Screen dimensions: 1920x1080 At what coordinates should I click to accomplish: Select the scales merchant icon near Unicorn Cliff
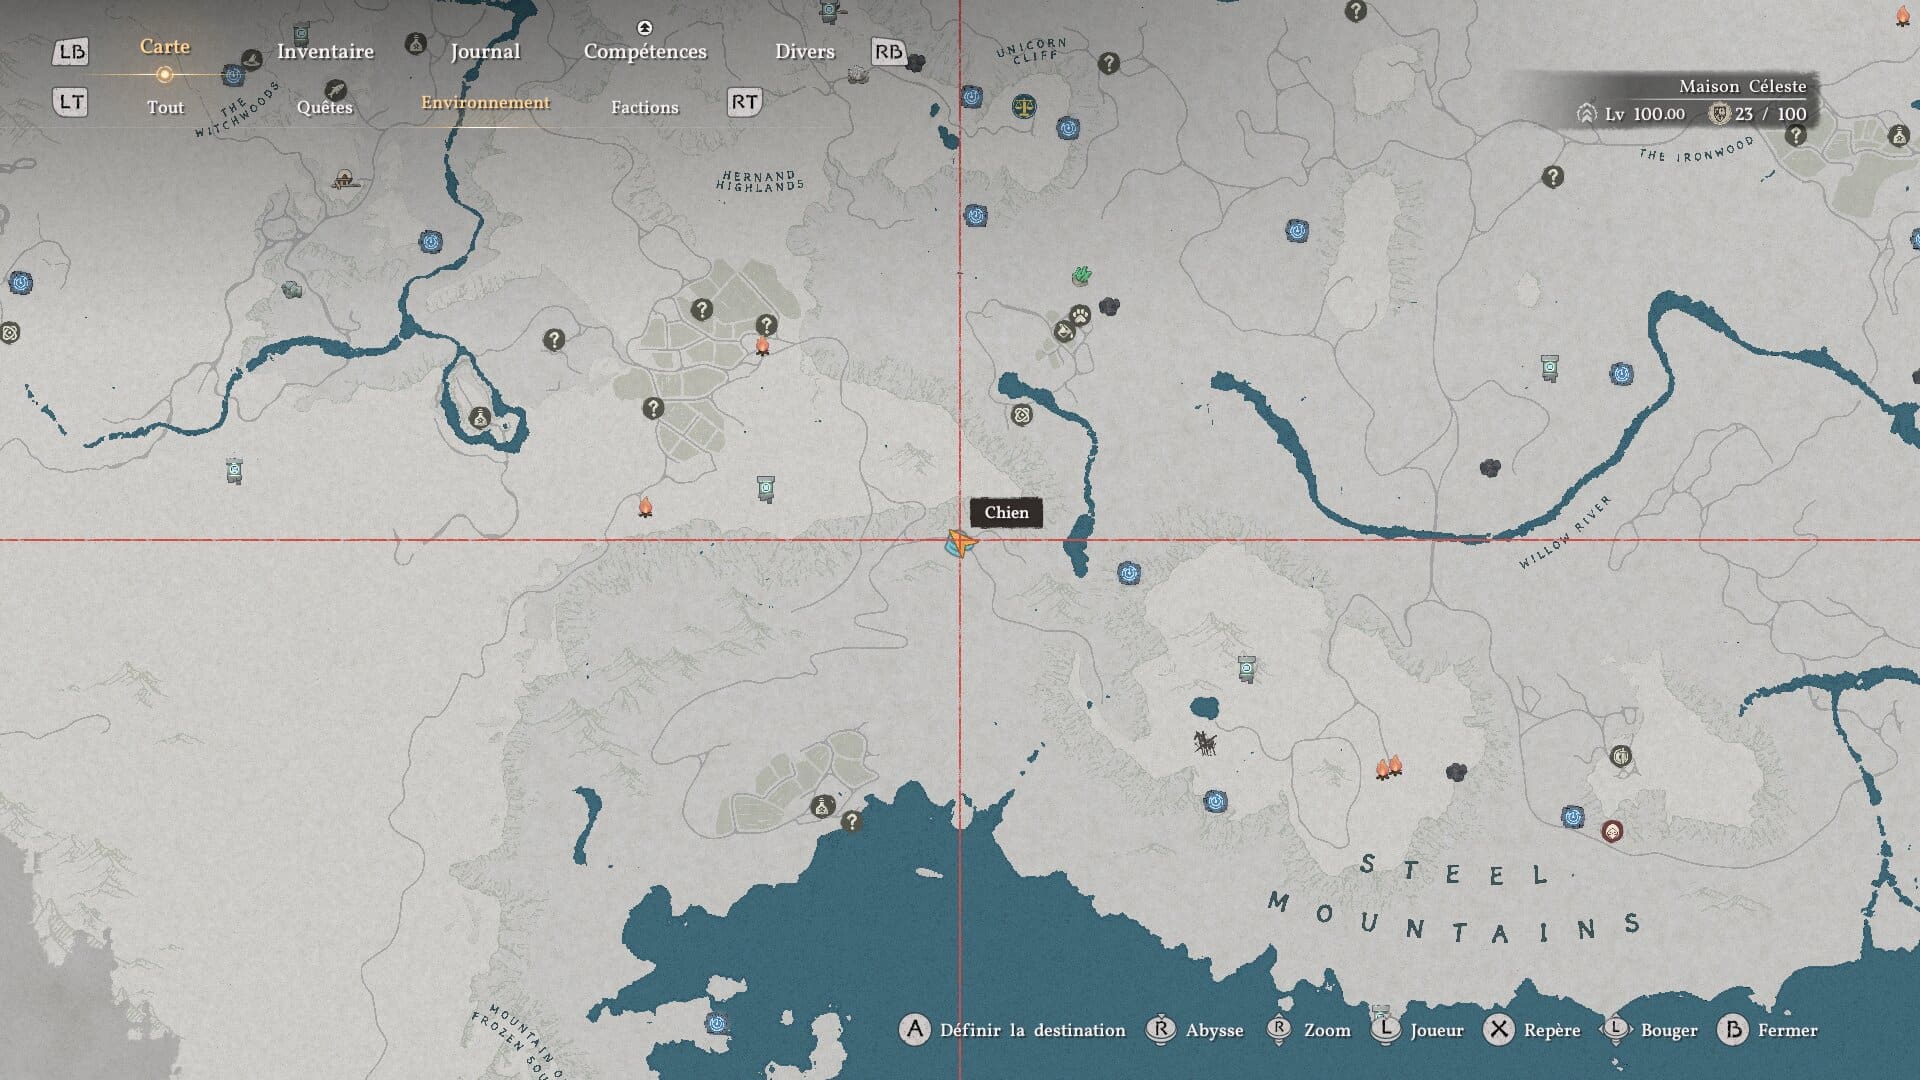pyautogui.click(x=1023, y=105)
